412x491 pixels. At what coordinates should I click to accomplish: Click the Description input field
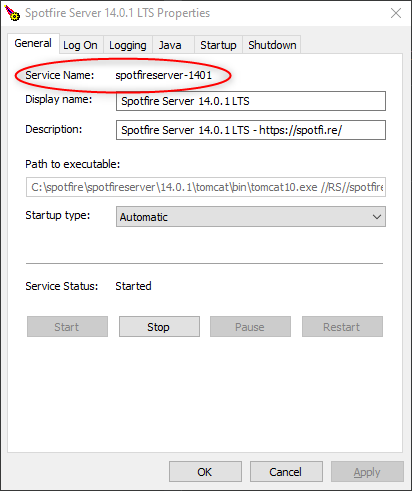click(x=251, y=130)
